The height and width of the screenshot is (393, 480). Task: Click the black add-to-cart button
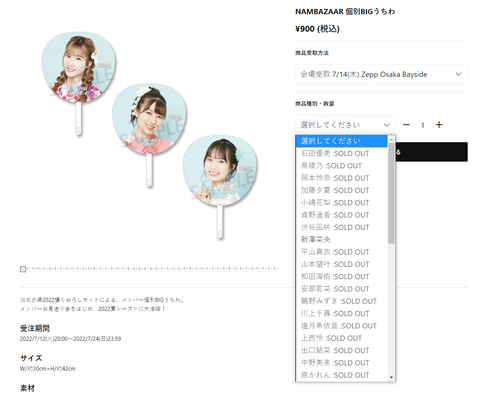click(x=432, y=152)
